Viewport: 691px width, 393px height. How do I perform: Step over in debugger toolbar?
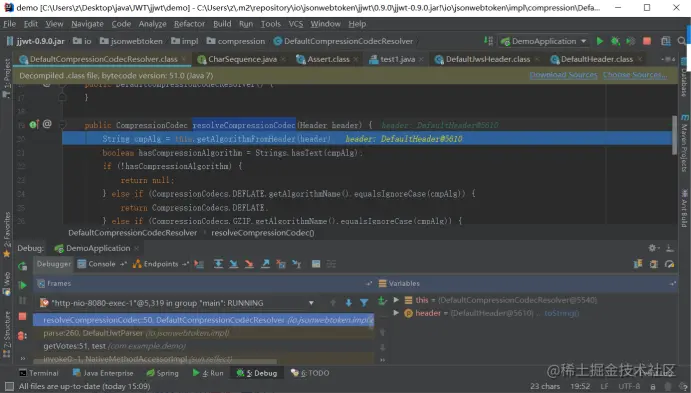point(218,264)
